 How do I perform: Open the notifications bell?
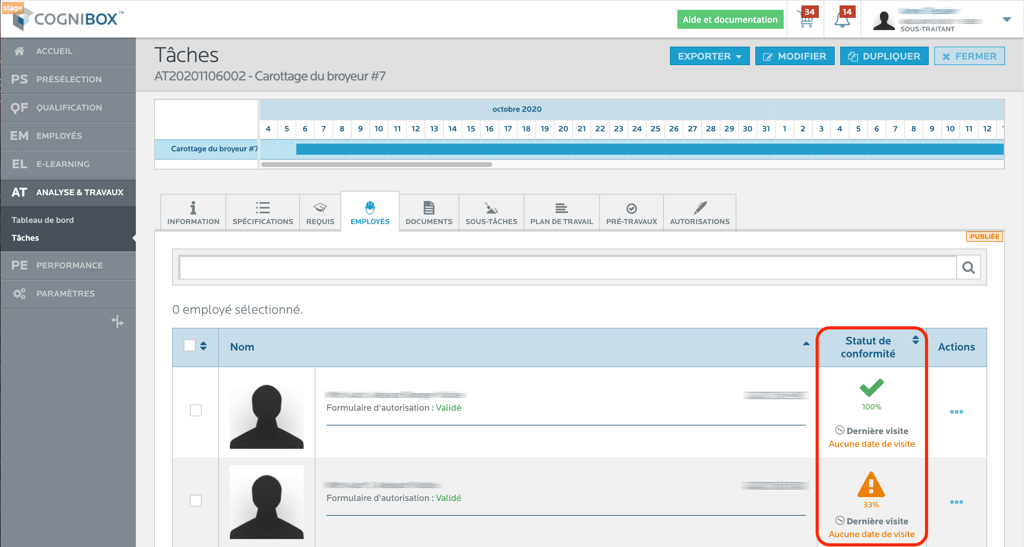click(843, 20)
